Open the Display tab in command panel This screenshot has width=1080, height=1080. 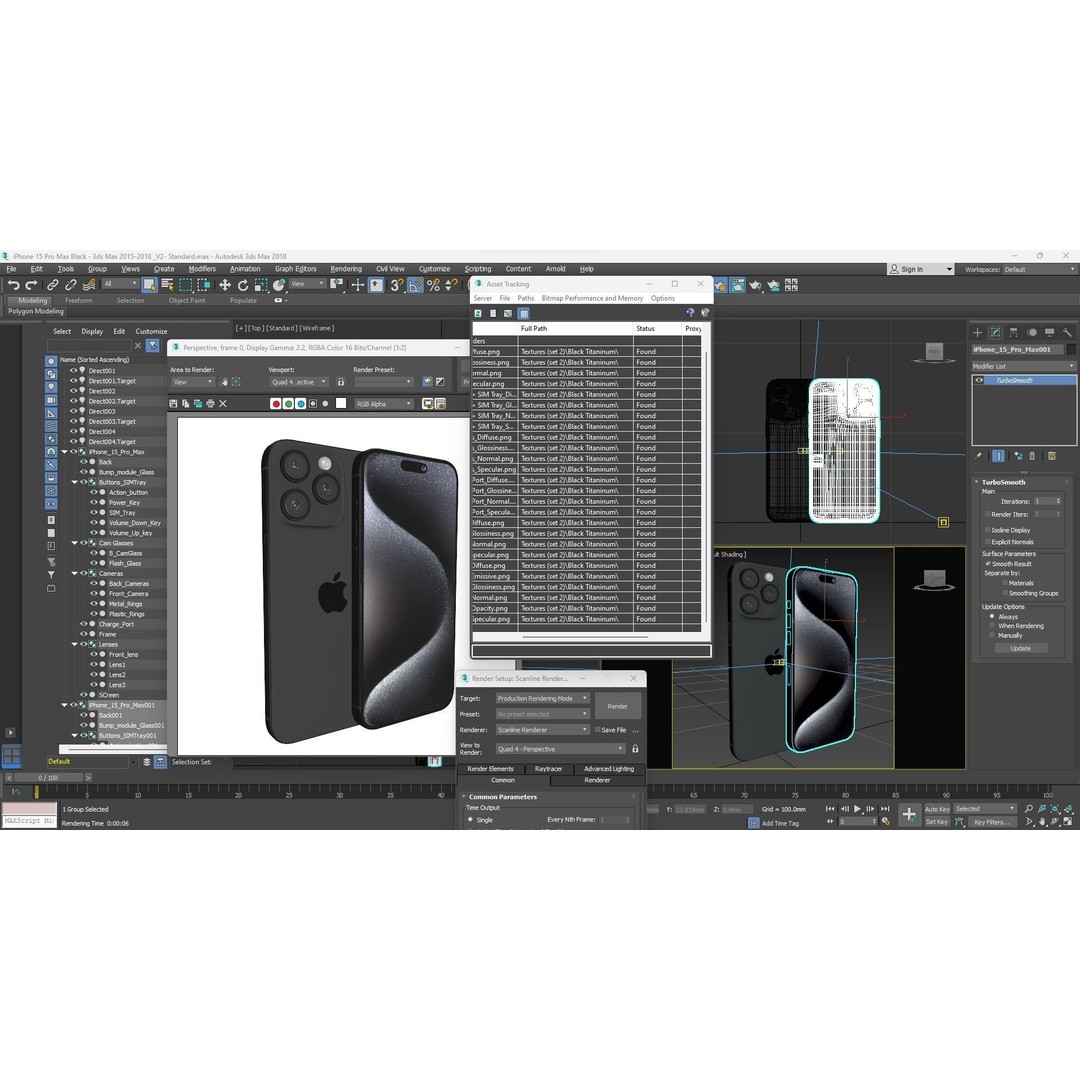tap(1050, 332)
